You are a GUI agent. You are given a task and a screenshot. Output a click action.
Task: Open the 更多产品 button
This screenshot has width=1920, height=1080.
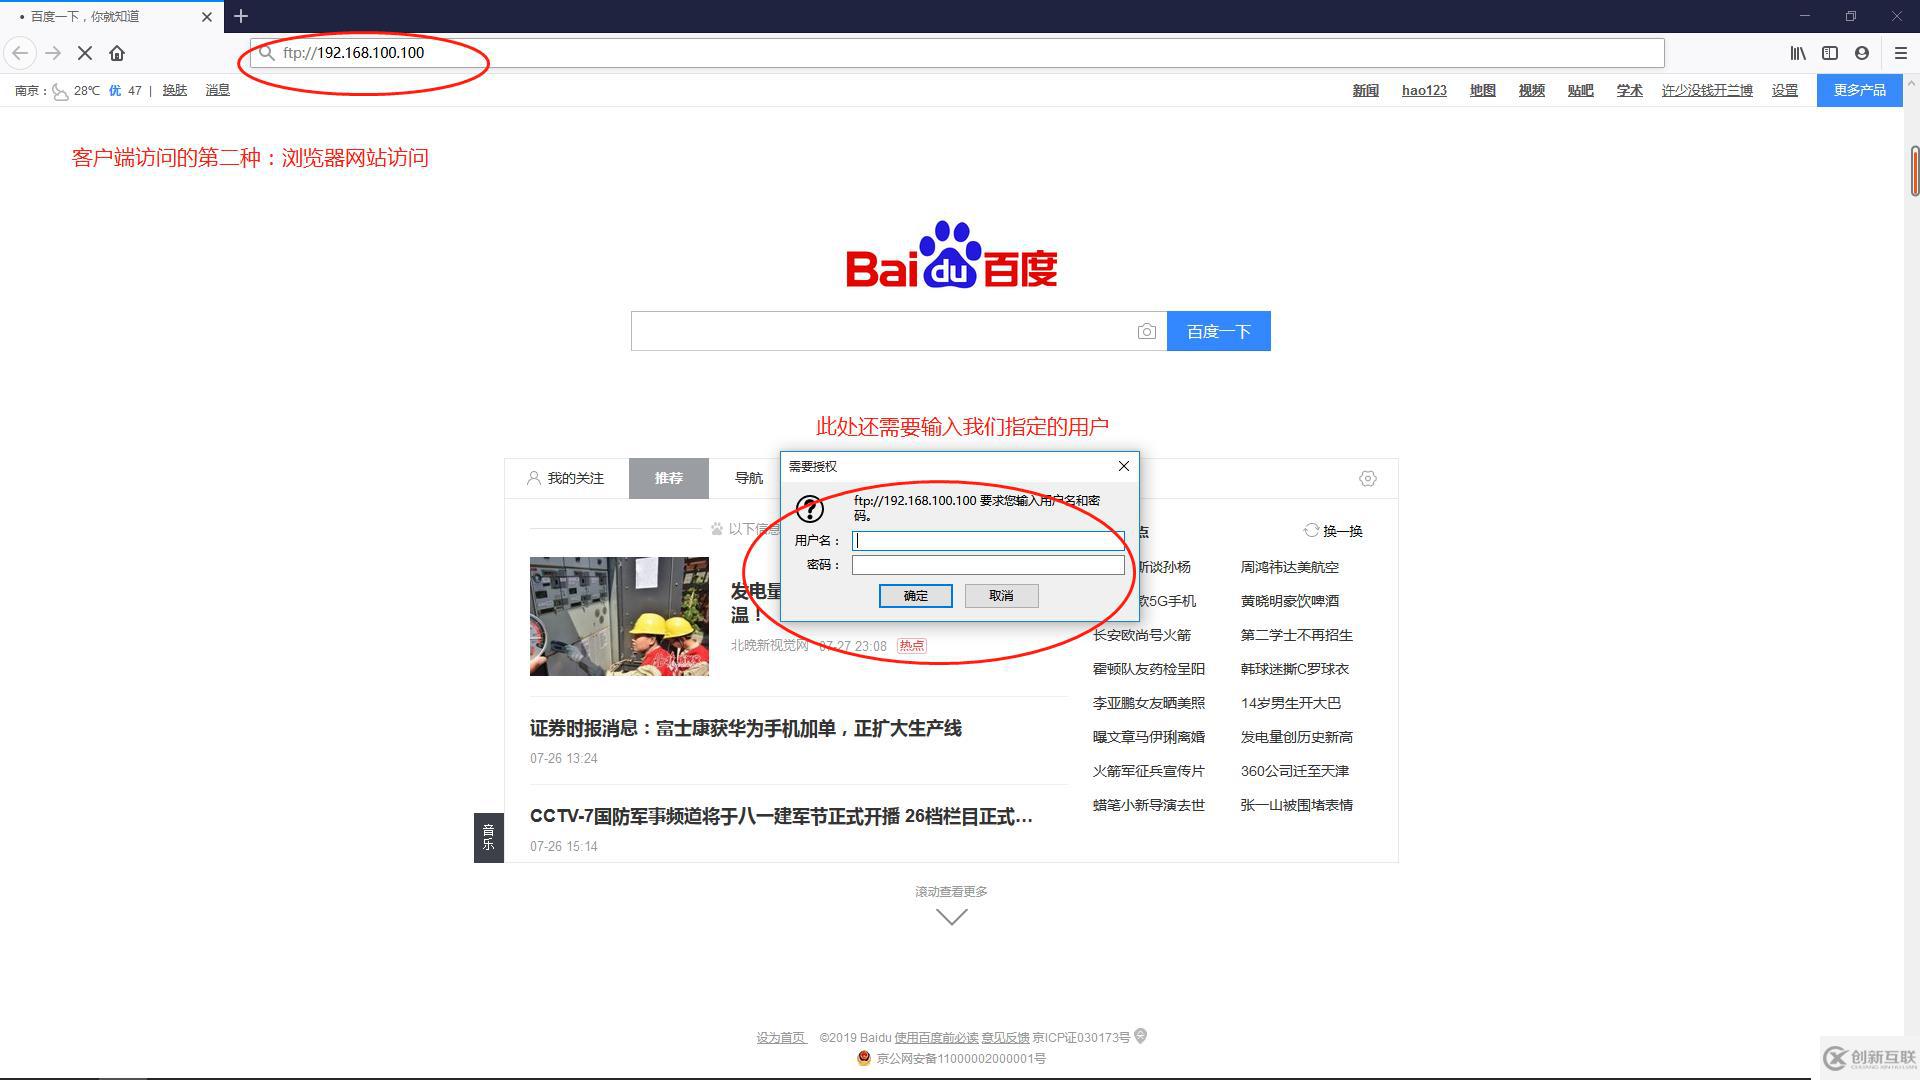[1859, 90]
